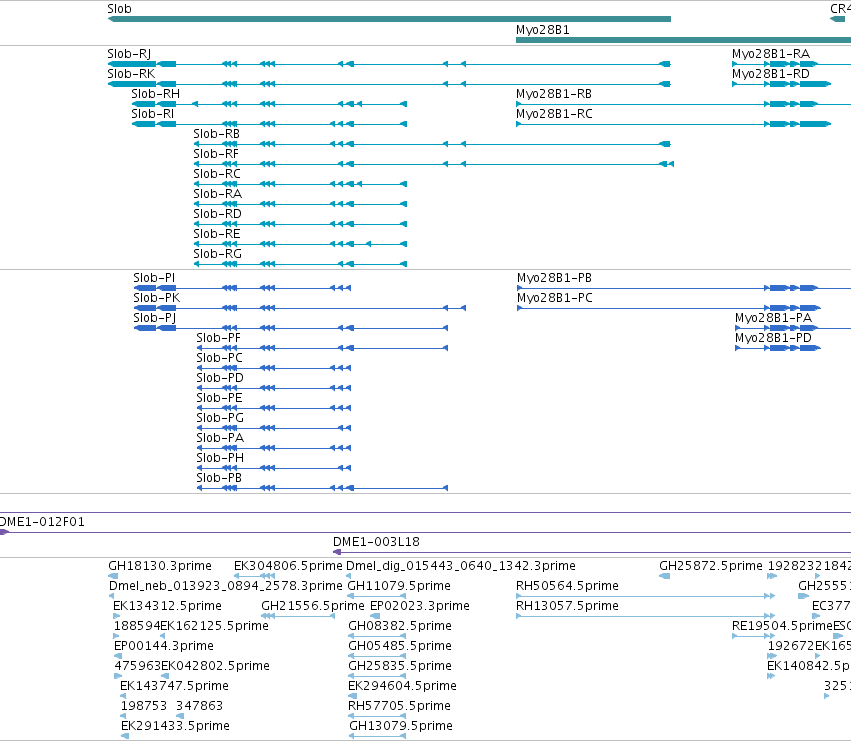Click the EK134312.5prime EST label
The image size is (851, 741).
pyautogui.click(x=167, y=606)
